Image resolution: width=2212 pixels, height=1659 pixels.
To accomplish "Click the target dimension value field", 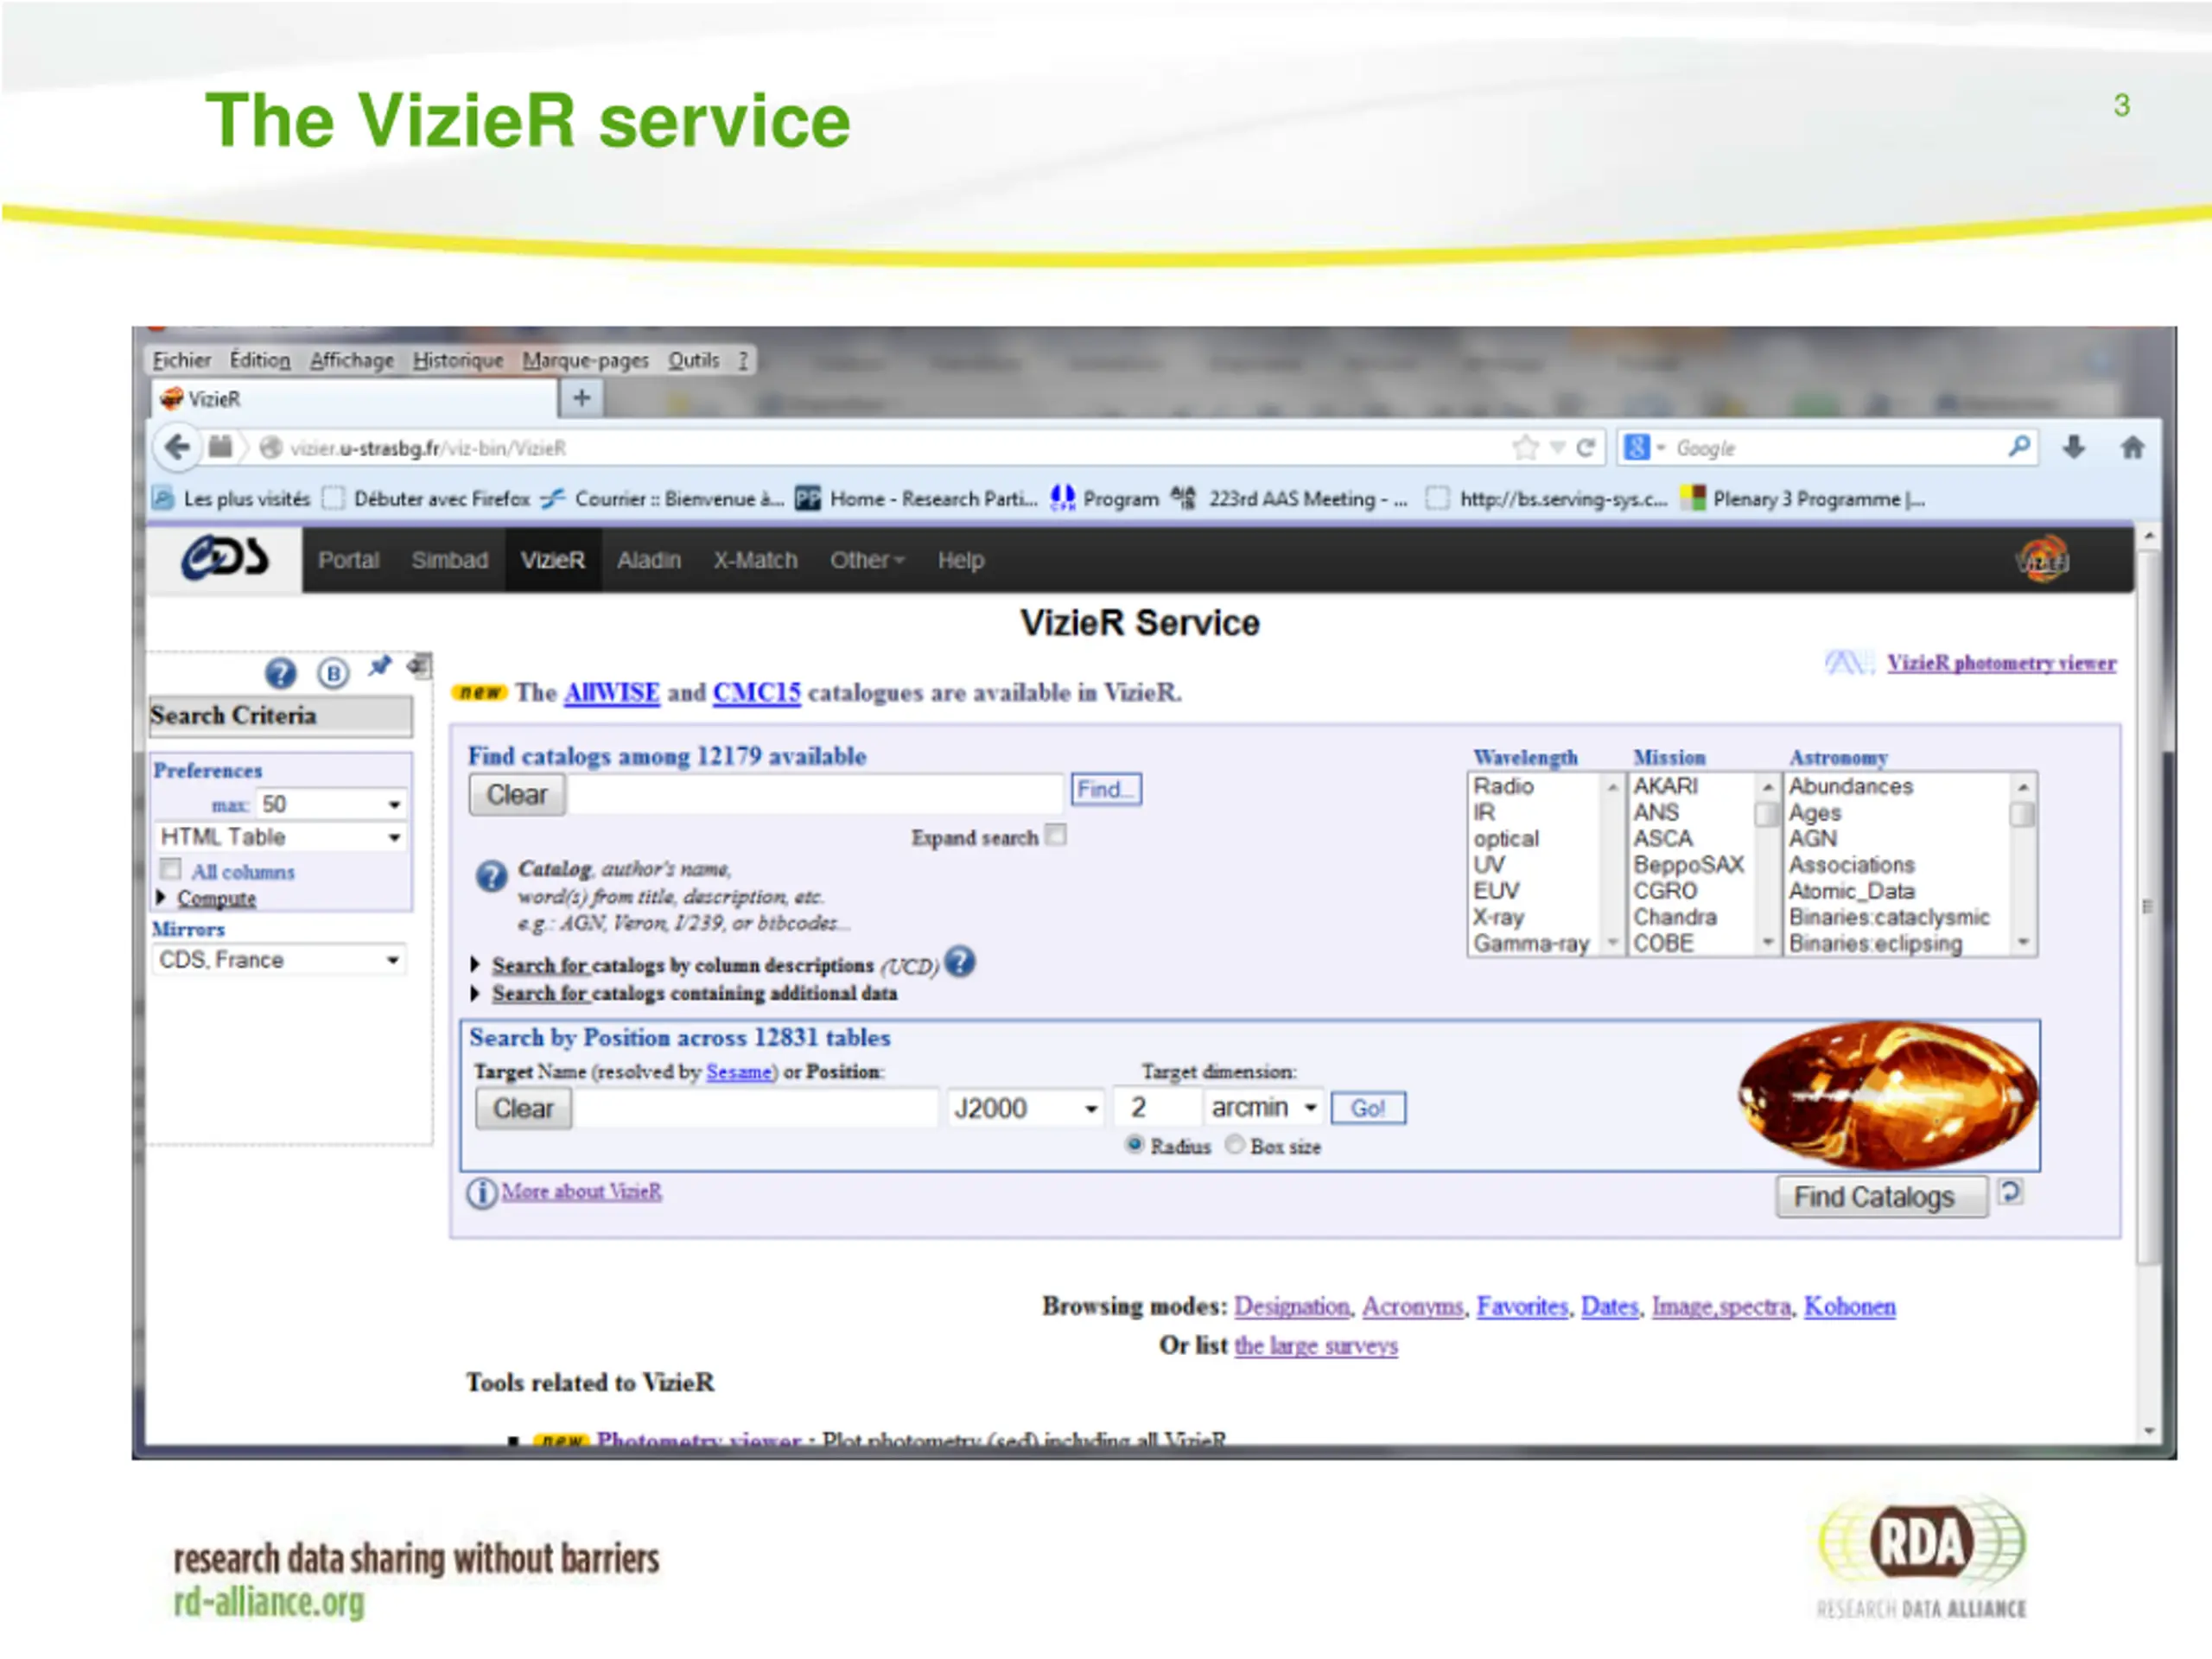I will tap(1157, 1107).
